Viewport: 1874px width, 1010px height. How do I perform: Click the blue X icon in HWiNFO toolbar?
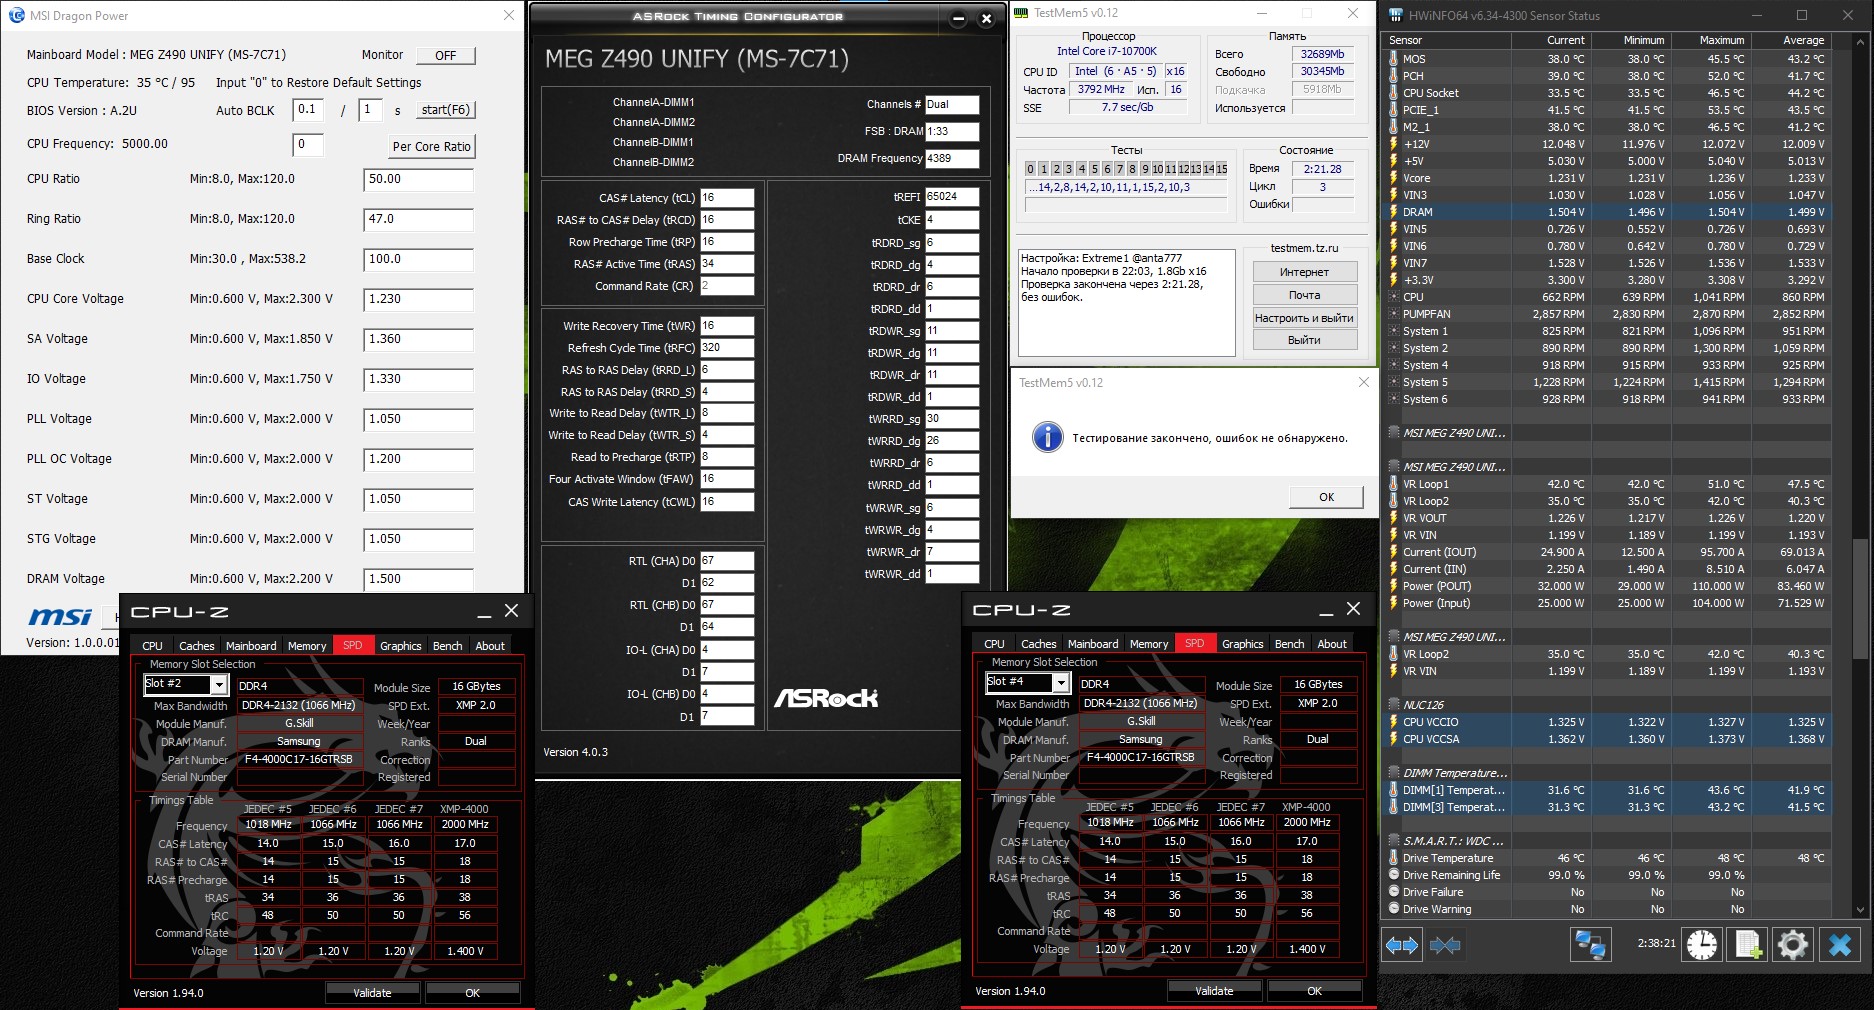(x=1840, y=945)
